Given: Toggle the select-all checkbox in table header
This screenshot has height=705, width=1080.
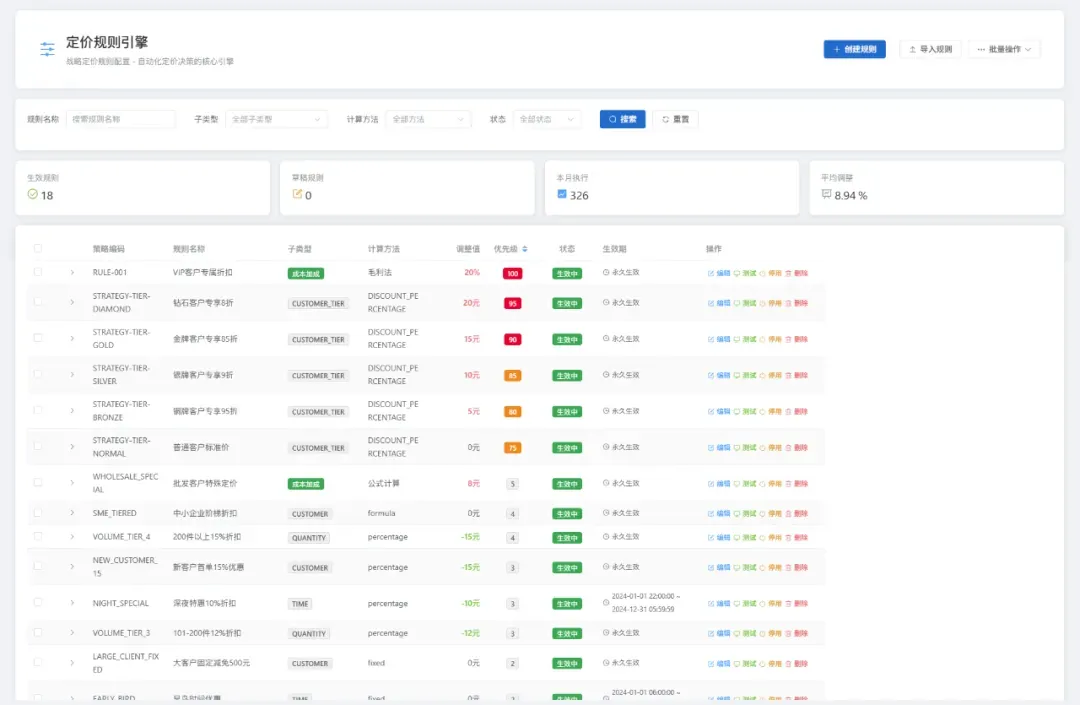Looking at the screenshot, I should tap(38, 249).
